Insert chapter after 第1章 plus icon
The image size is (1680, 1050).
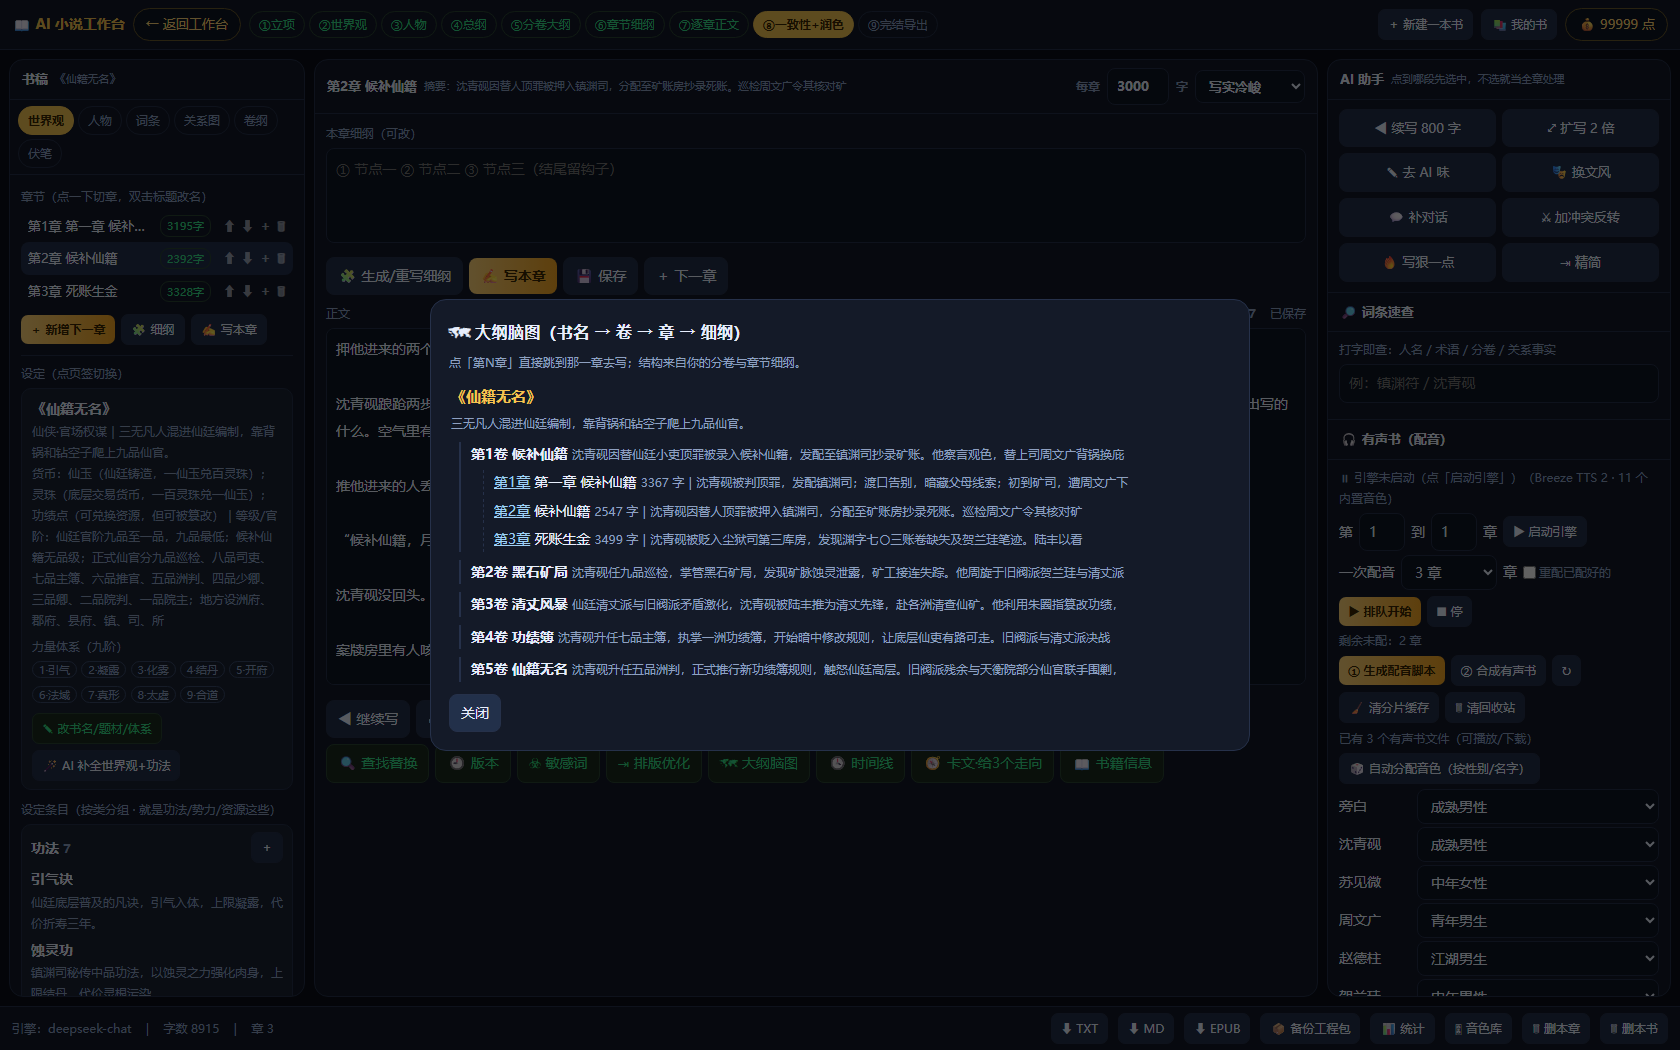coord(265,226)
